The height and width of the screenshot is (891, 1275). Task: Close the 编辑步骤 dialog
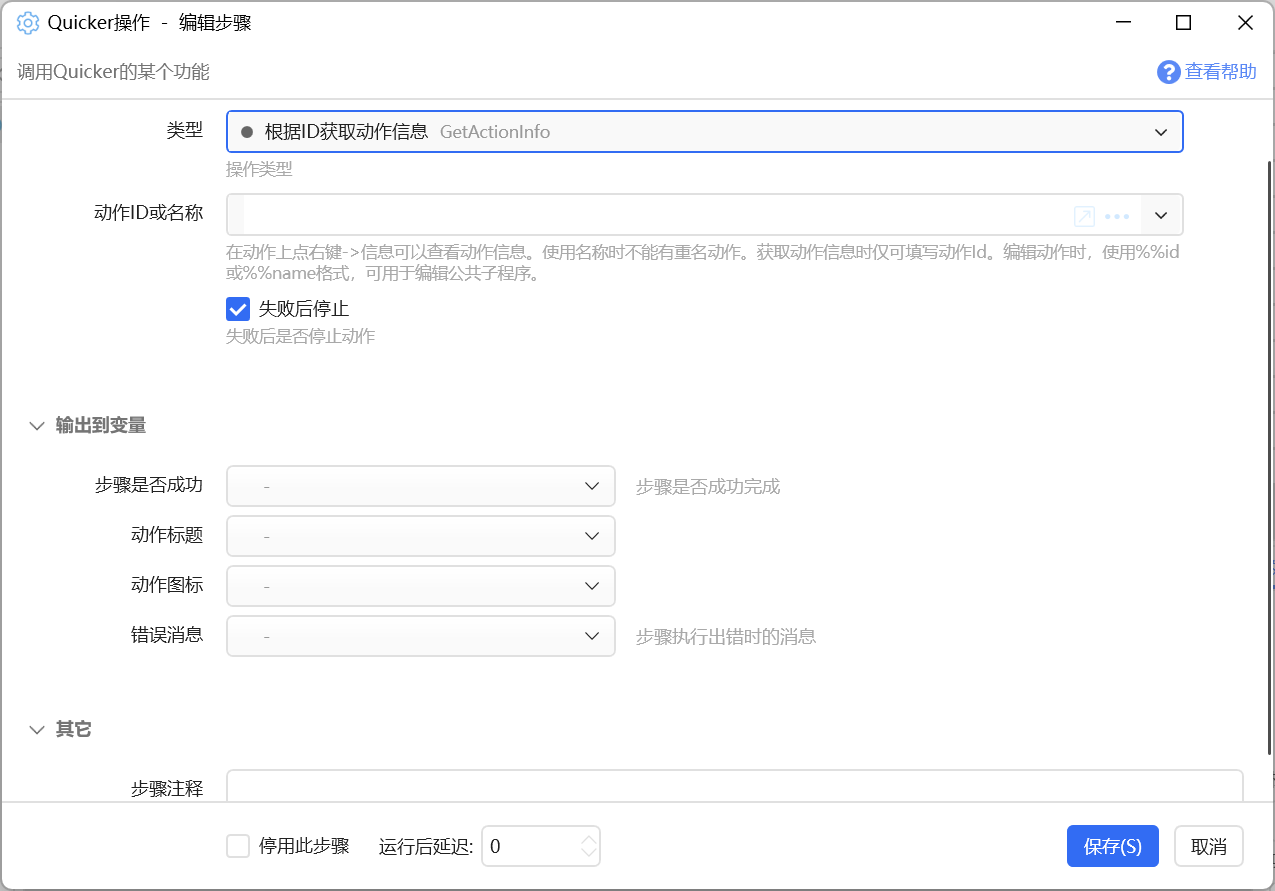click(x=1245, y=23)
